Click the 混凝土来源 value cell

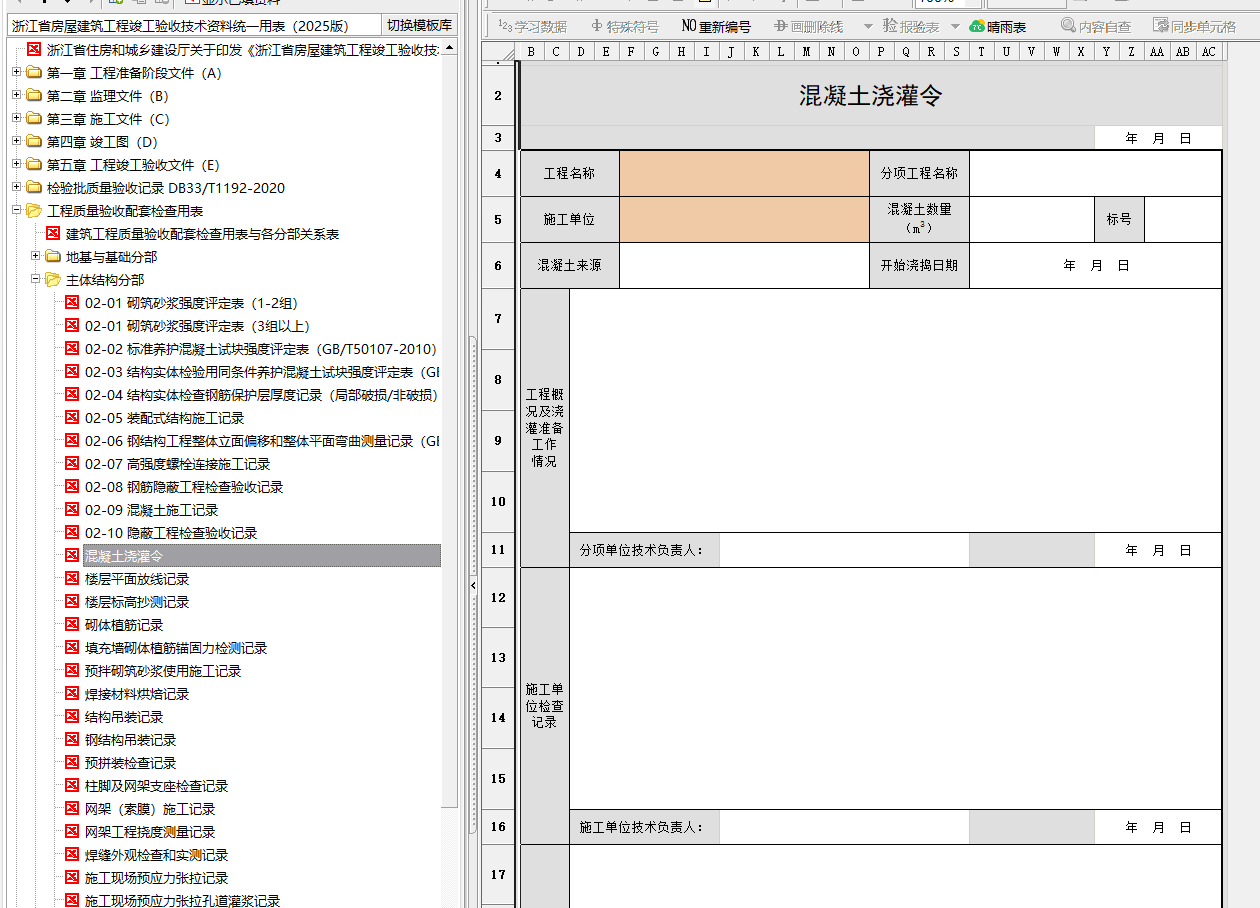pyautogui.click(x=743, y=266)
